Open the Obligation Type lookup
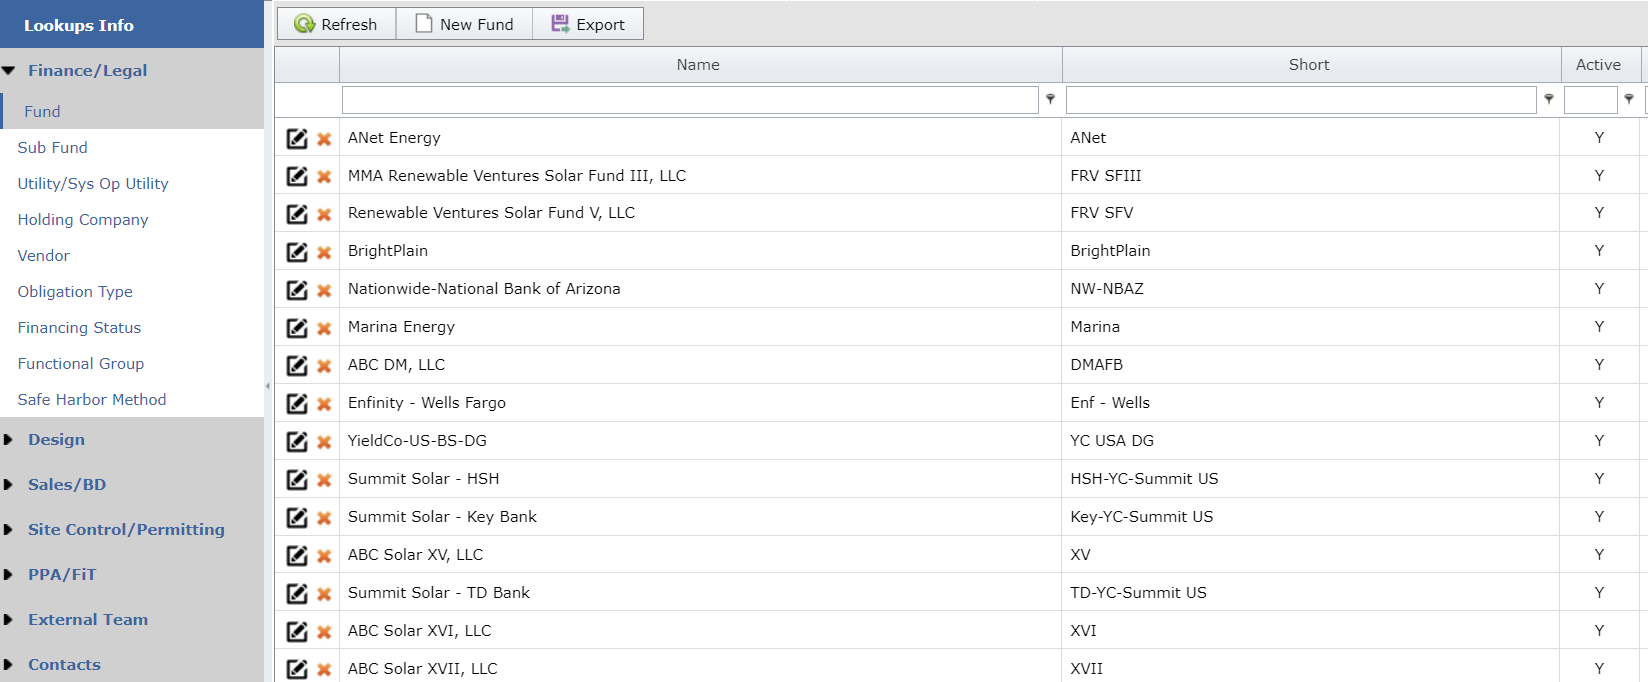 75,292
